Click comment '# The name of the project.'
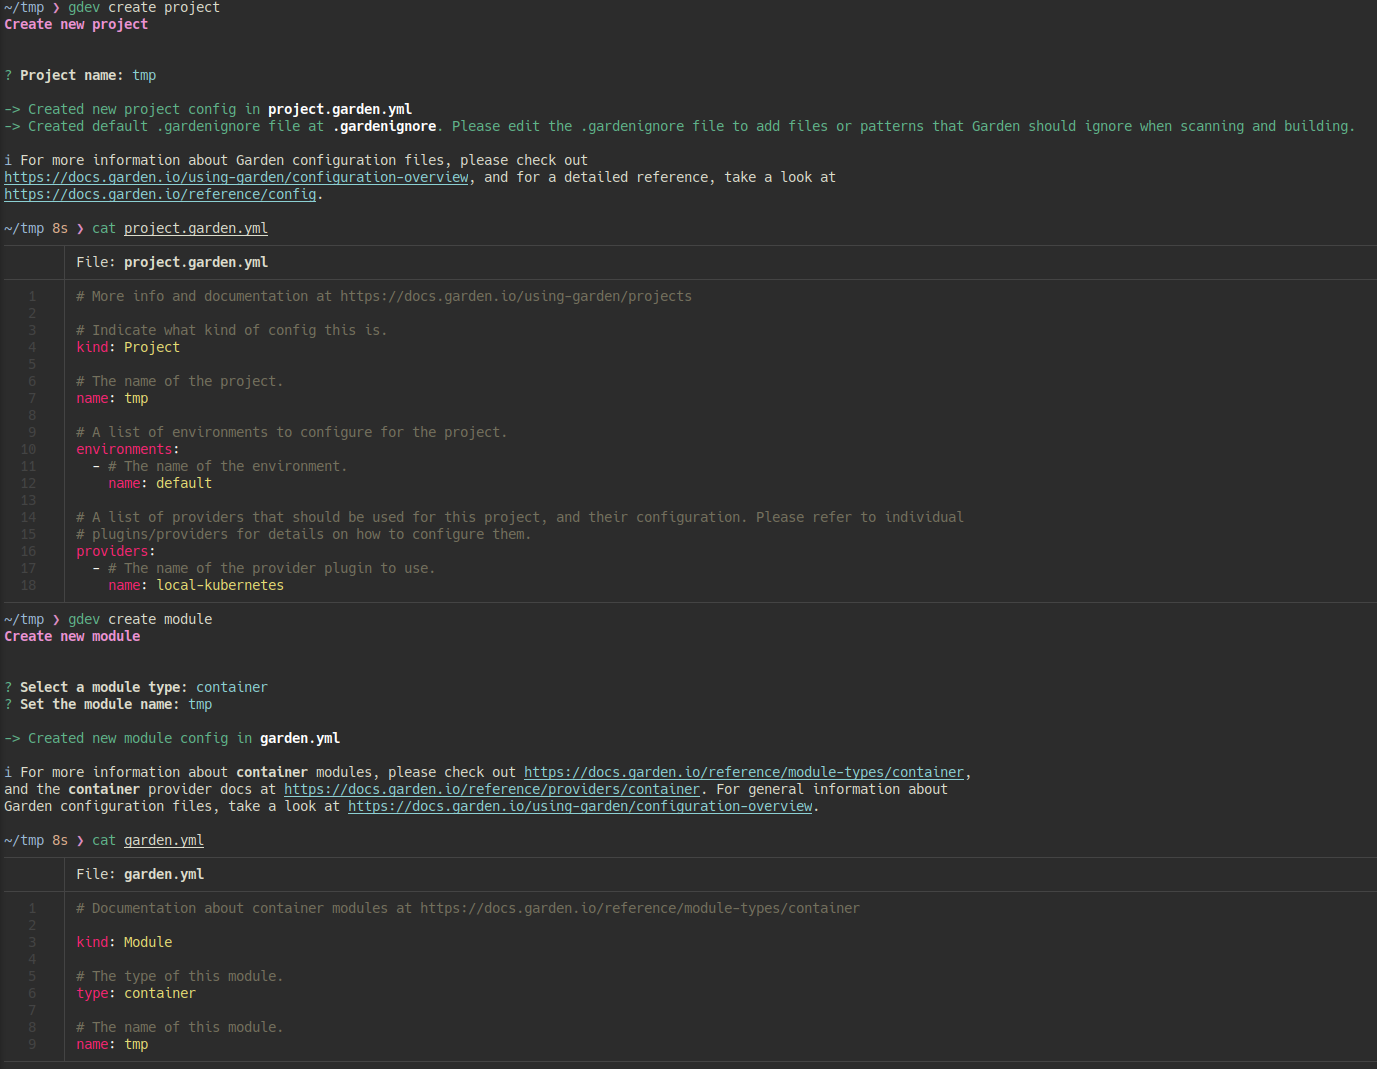Image resolution: width=1377 pixels, height=1069 pixels. 180,381
